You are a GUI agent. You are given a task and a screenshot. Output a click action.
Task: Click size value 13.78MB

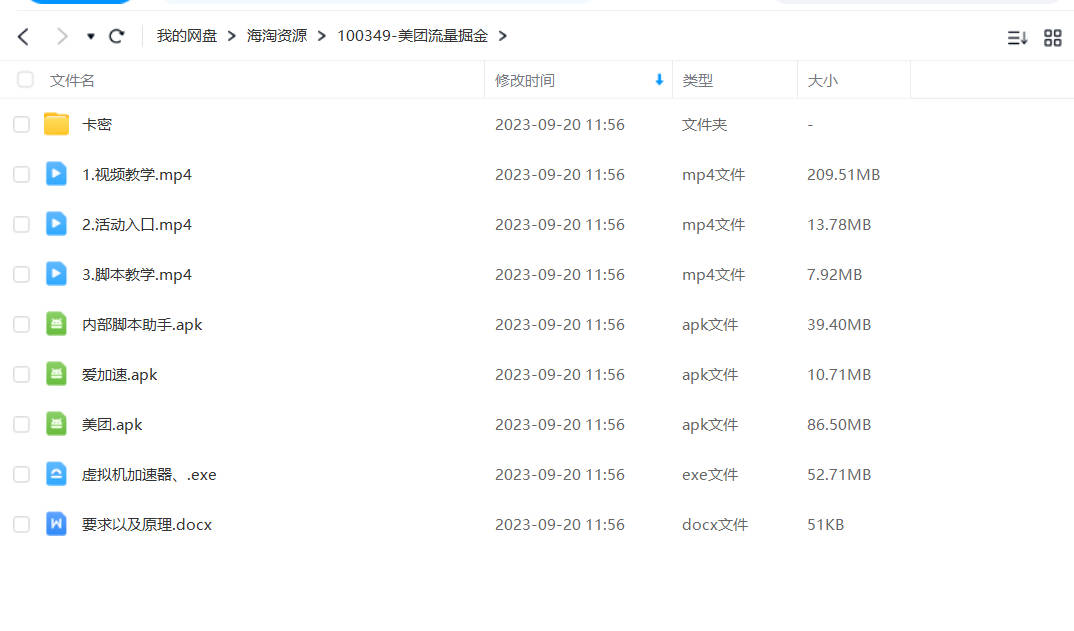coord(839,225)
